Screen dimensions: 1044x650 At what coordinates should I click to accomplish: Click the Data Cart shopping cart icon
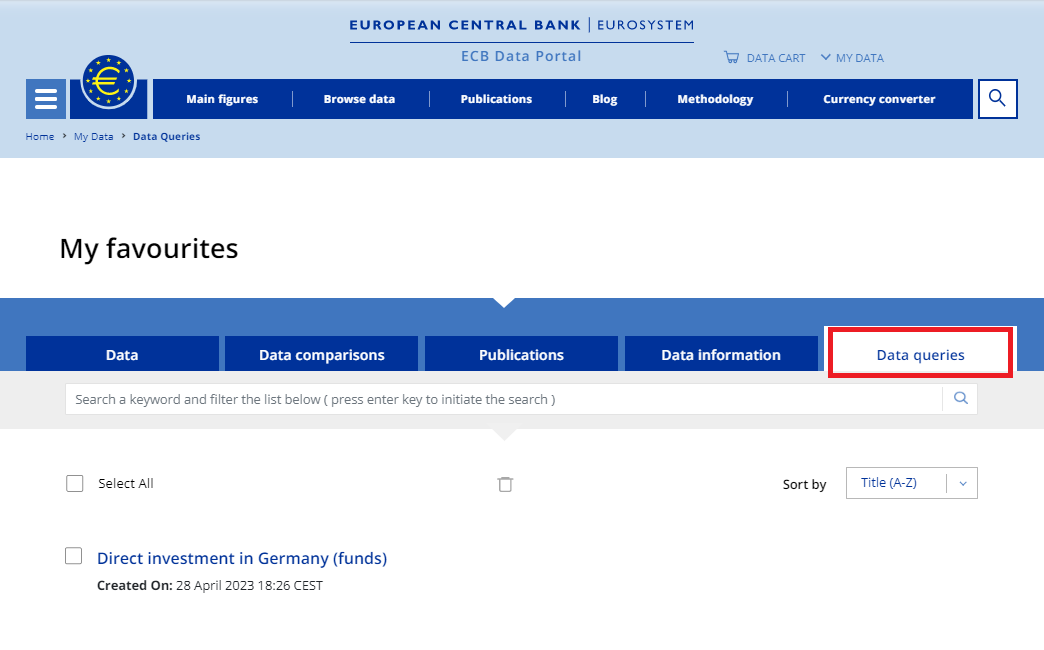[x=732, y=58]
